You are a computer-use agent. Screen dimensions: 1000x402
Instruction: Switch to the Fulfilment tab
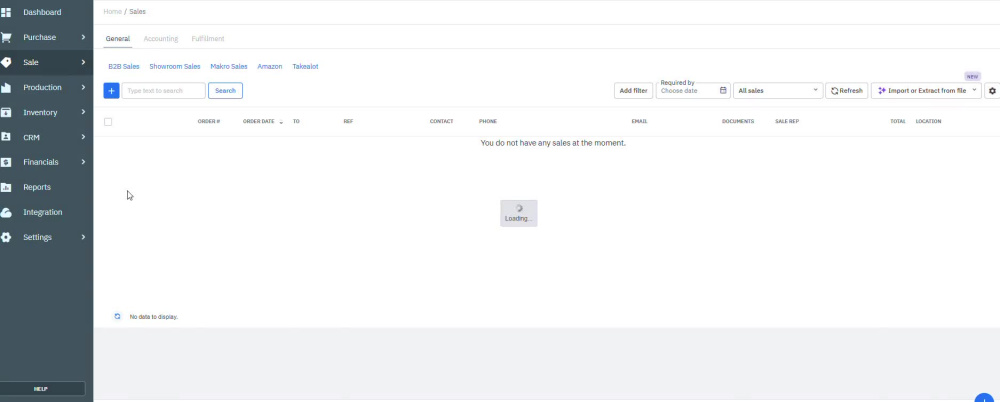(x=208, y=39)
